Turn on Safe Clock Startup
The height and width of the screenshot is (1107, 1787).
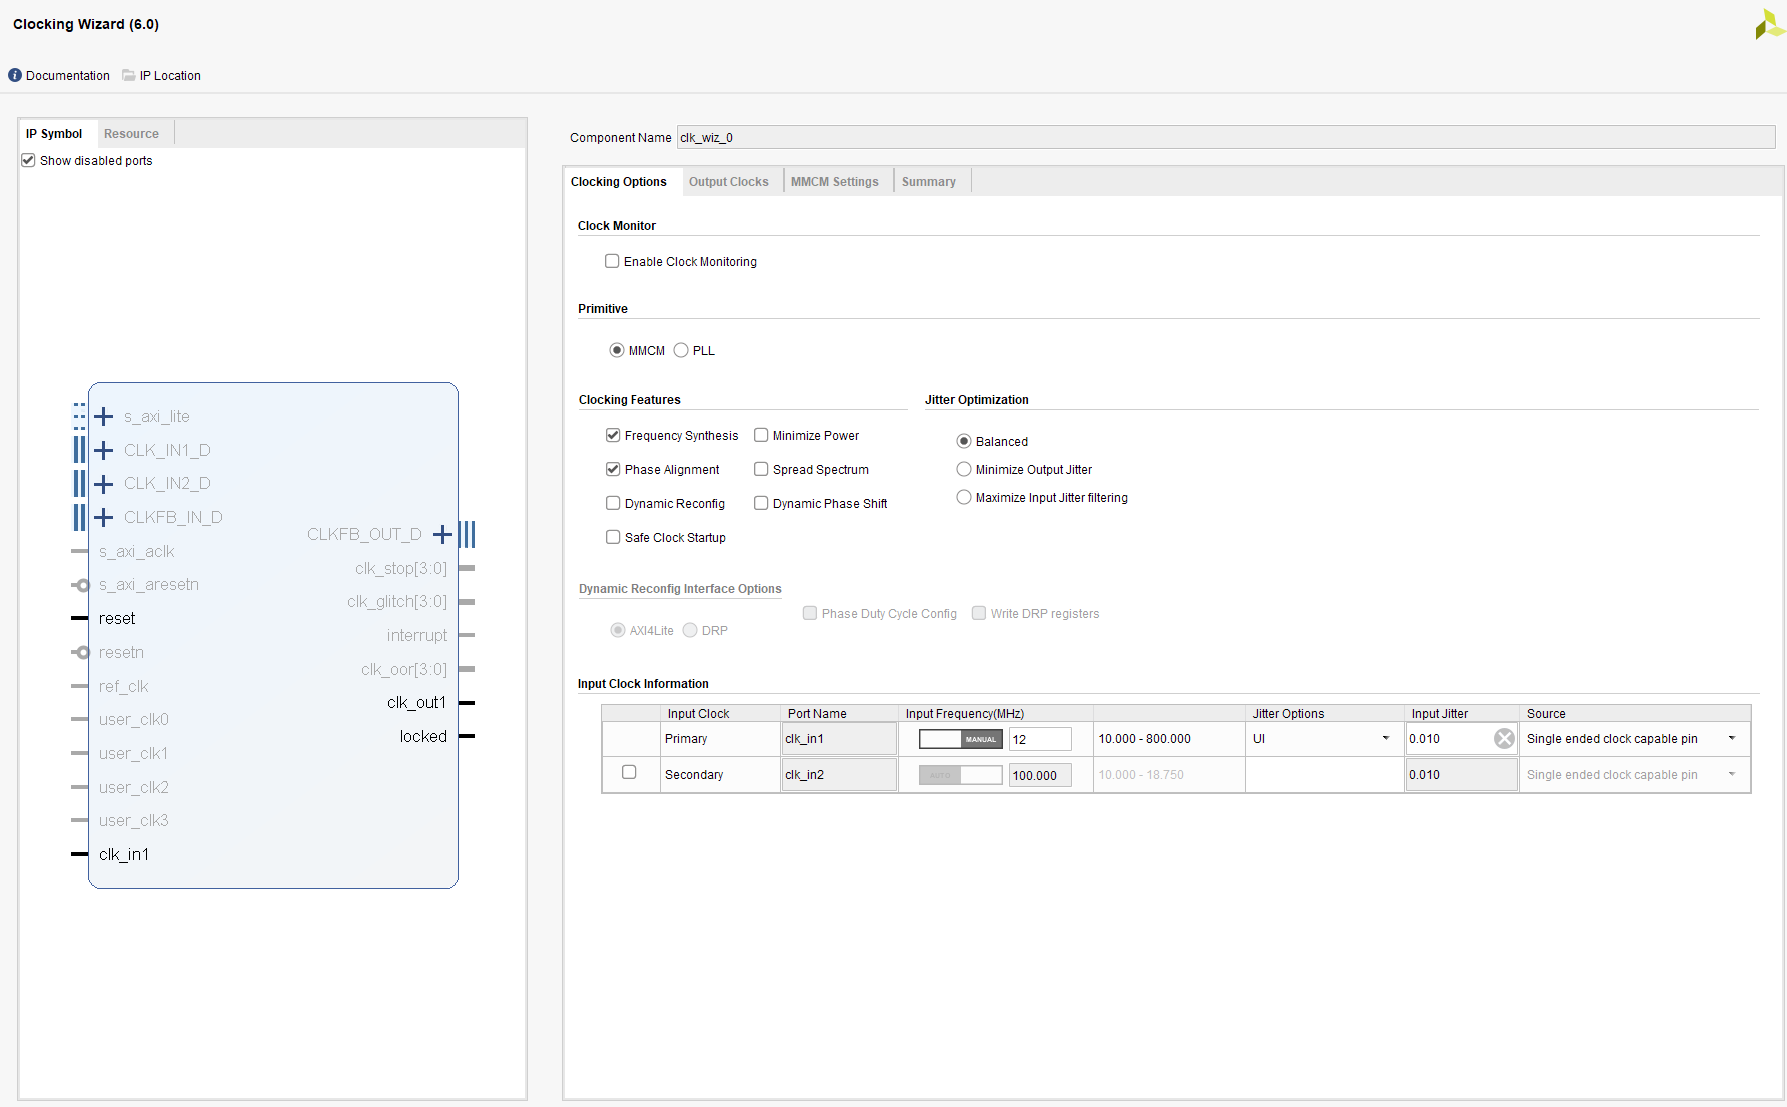(613, 538)
